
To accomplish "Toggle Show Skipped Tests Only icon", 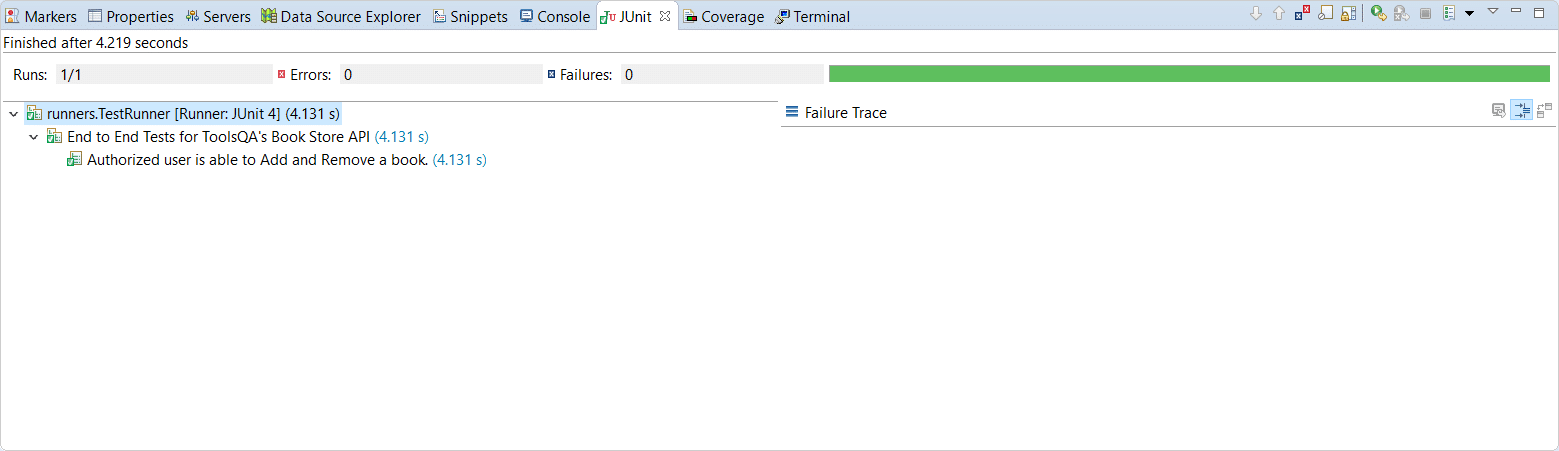I will pos(1325,14).
